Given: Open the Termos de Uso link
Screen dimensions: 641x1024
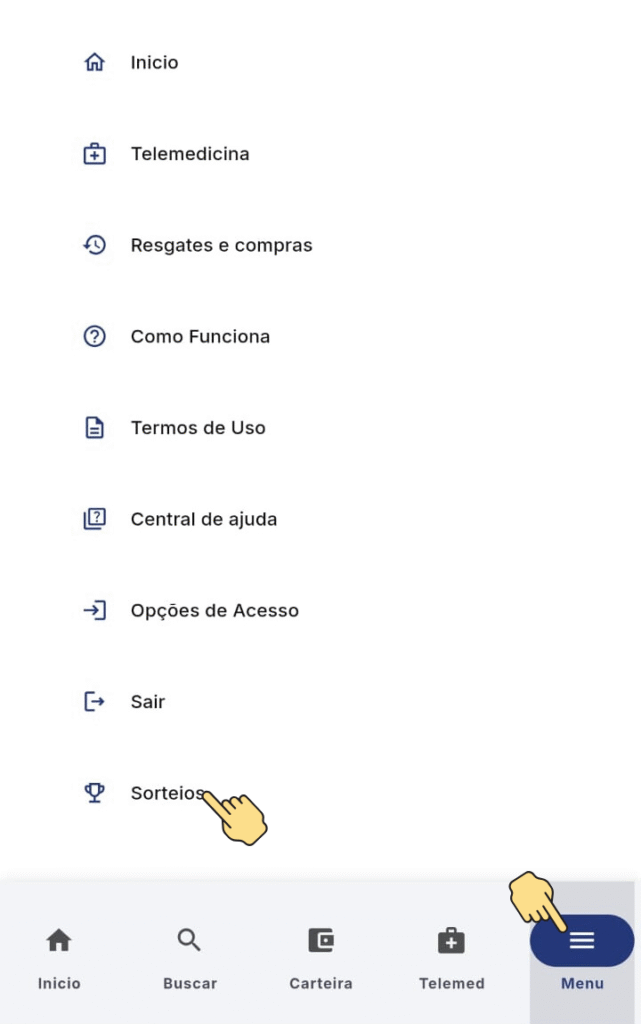Looking at the screenshot, I should 198,428.
